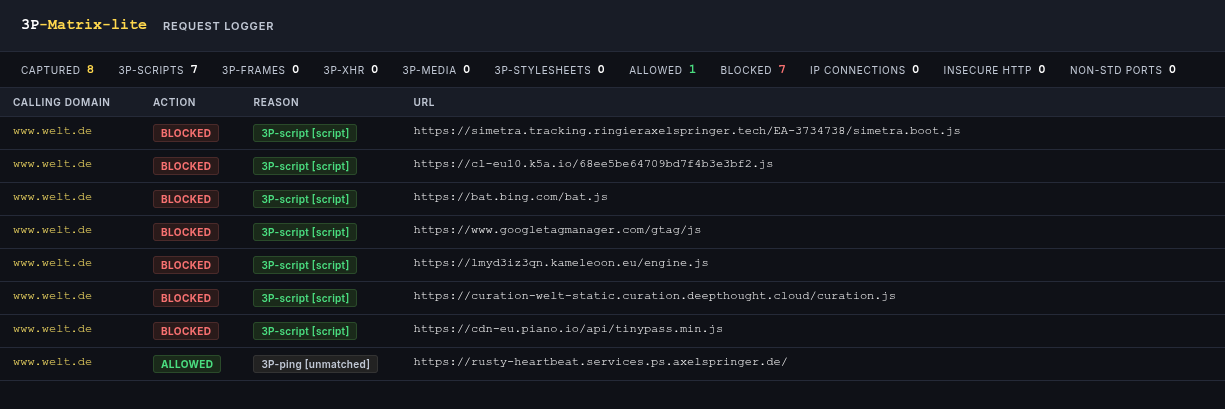This screenshot has width=1225, height=409.
Task: Click the BLOCKED badge in kameleoon row
Action: pos(186,265)
